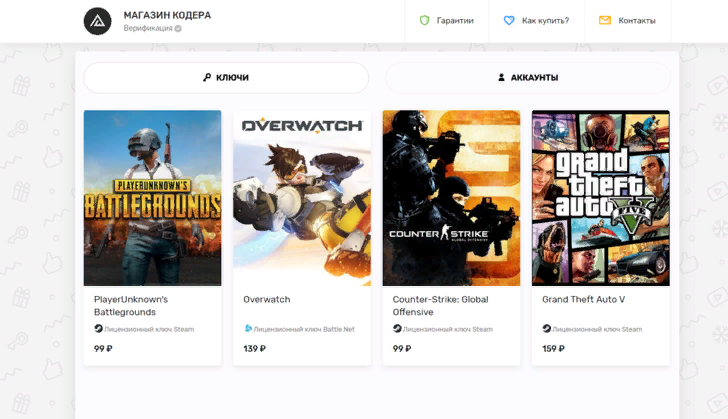Click Steam icon under PlayerUnknown's Battlegrounds
Image resolution: width=728 pixels, height=419 pixels.
point(98,328)
